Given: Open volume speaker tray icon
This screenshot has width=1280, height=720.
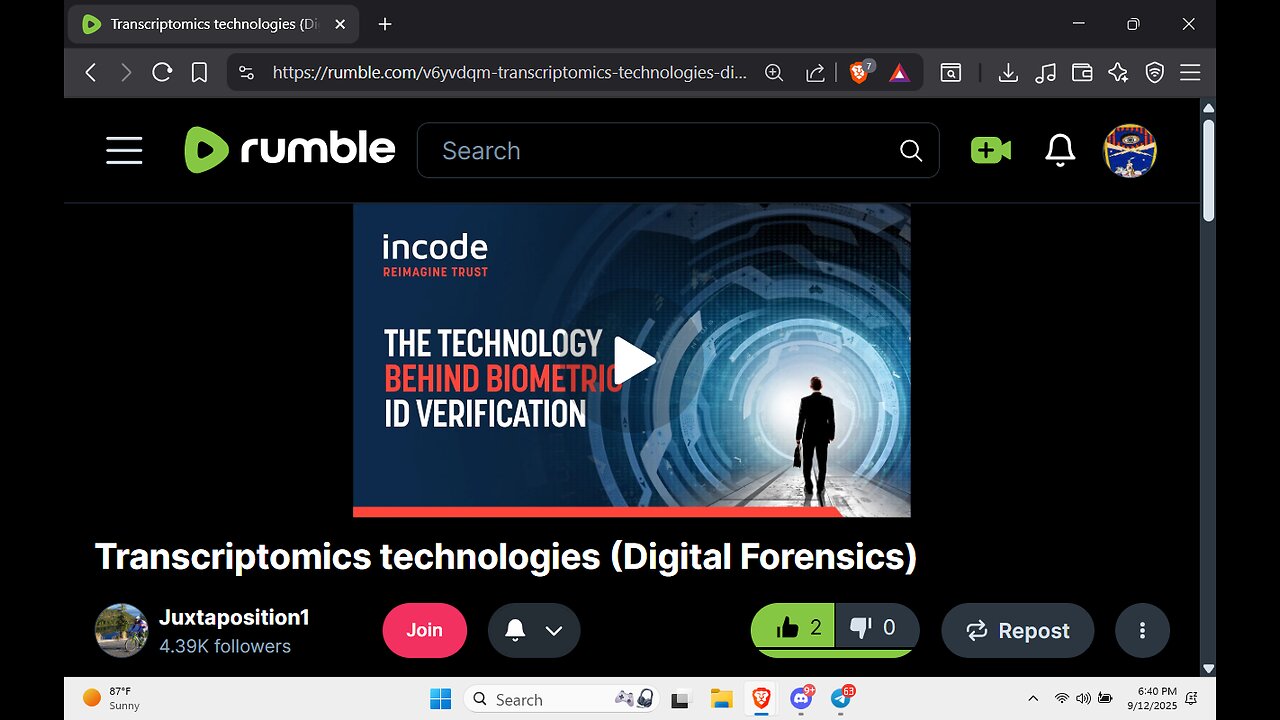Looking at the screenshot, I should [1083, 698].
